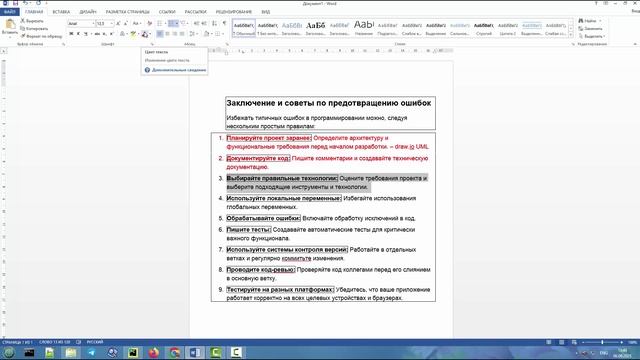Click the Text Effects icon
The height and width of the screenshot is (360, 640).
122,34
